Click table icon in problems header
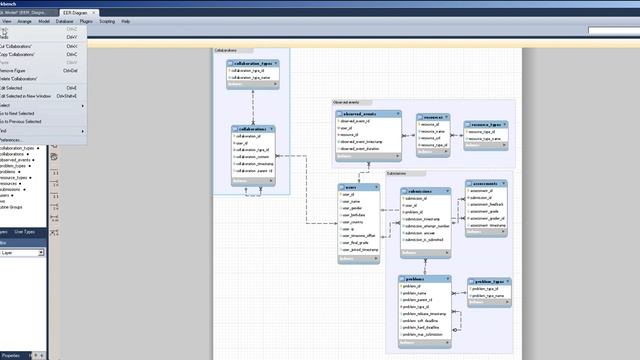The width and height of the screenshot is (640, 360). [x=402, y=279]
